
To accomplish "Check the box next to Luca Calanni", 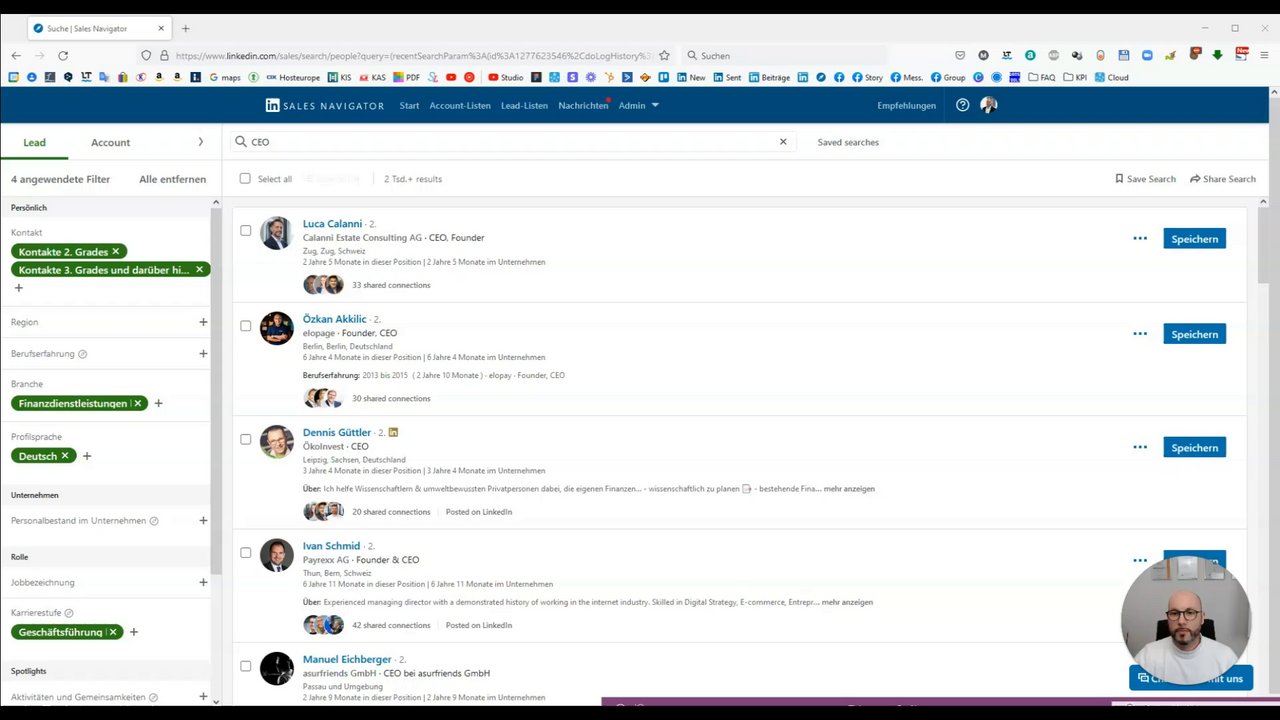I will (246, 231).
